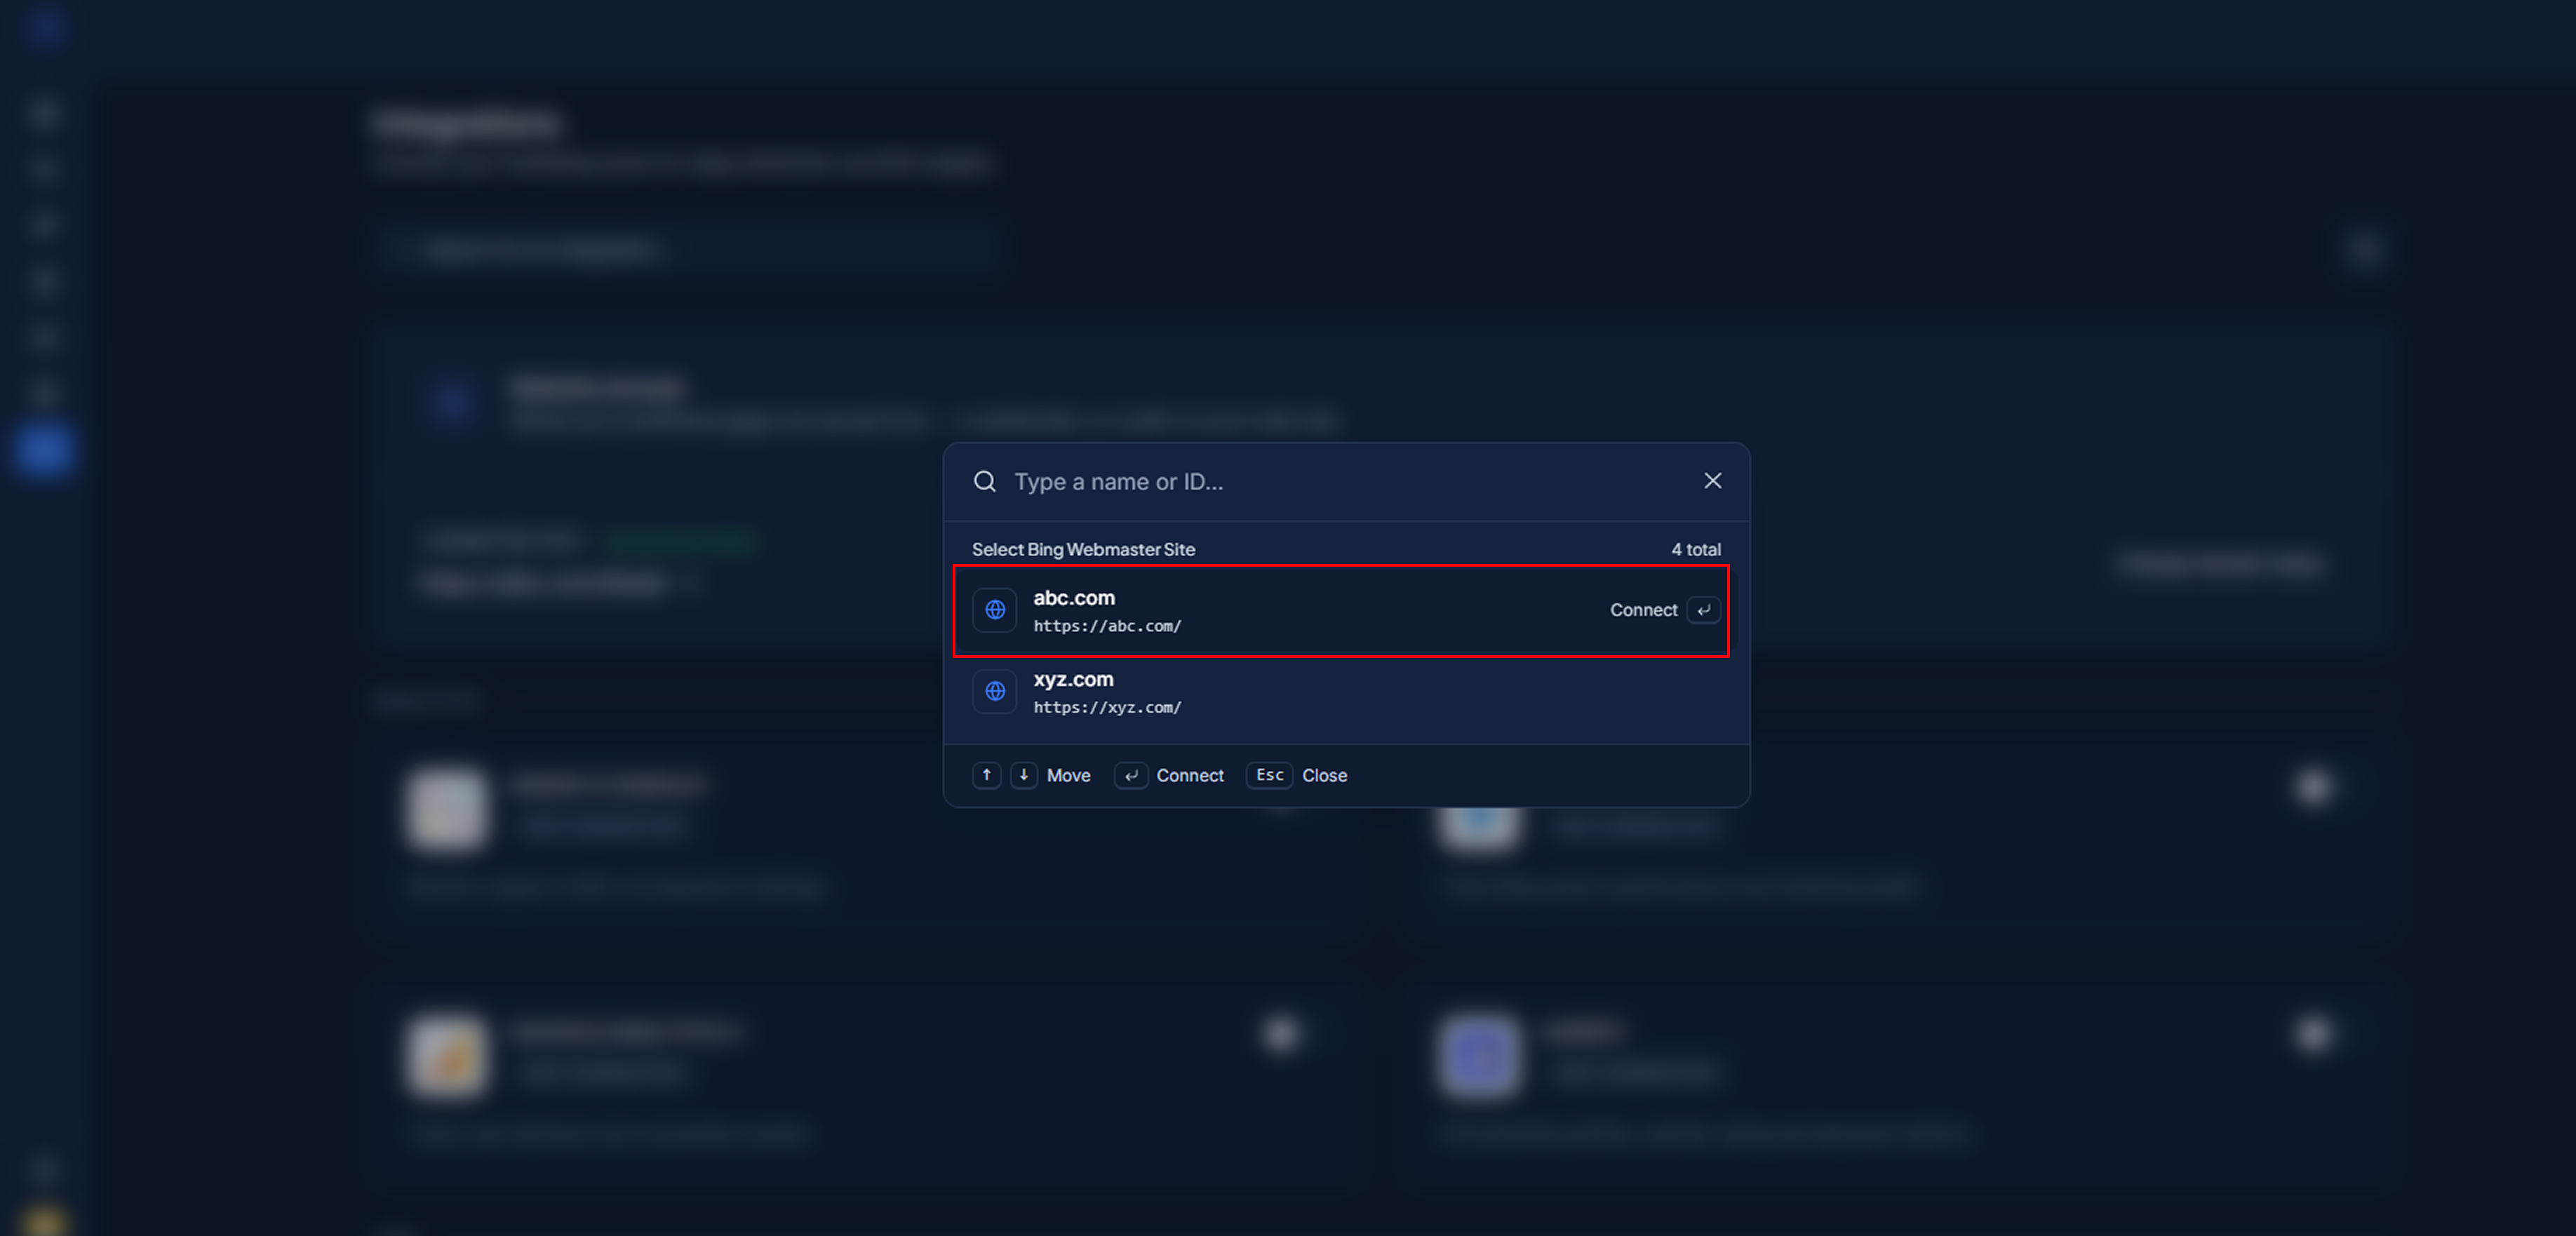Close the site picker with the X icon

[x=1712, y=481]
